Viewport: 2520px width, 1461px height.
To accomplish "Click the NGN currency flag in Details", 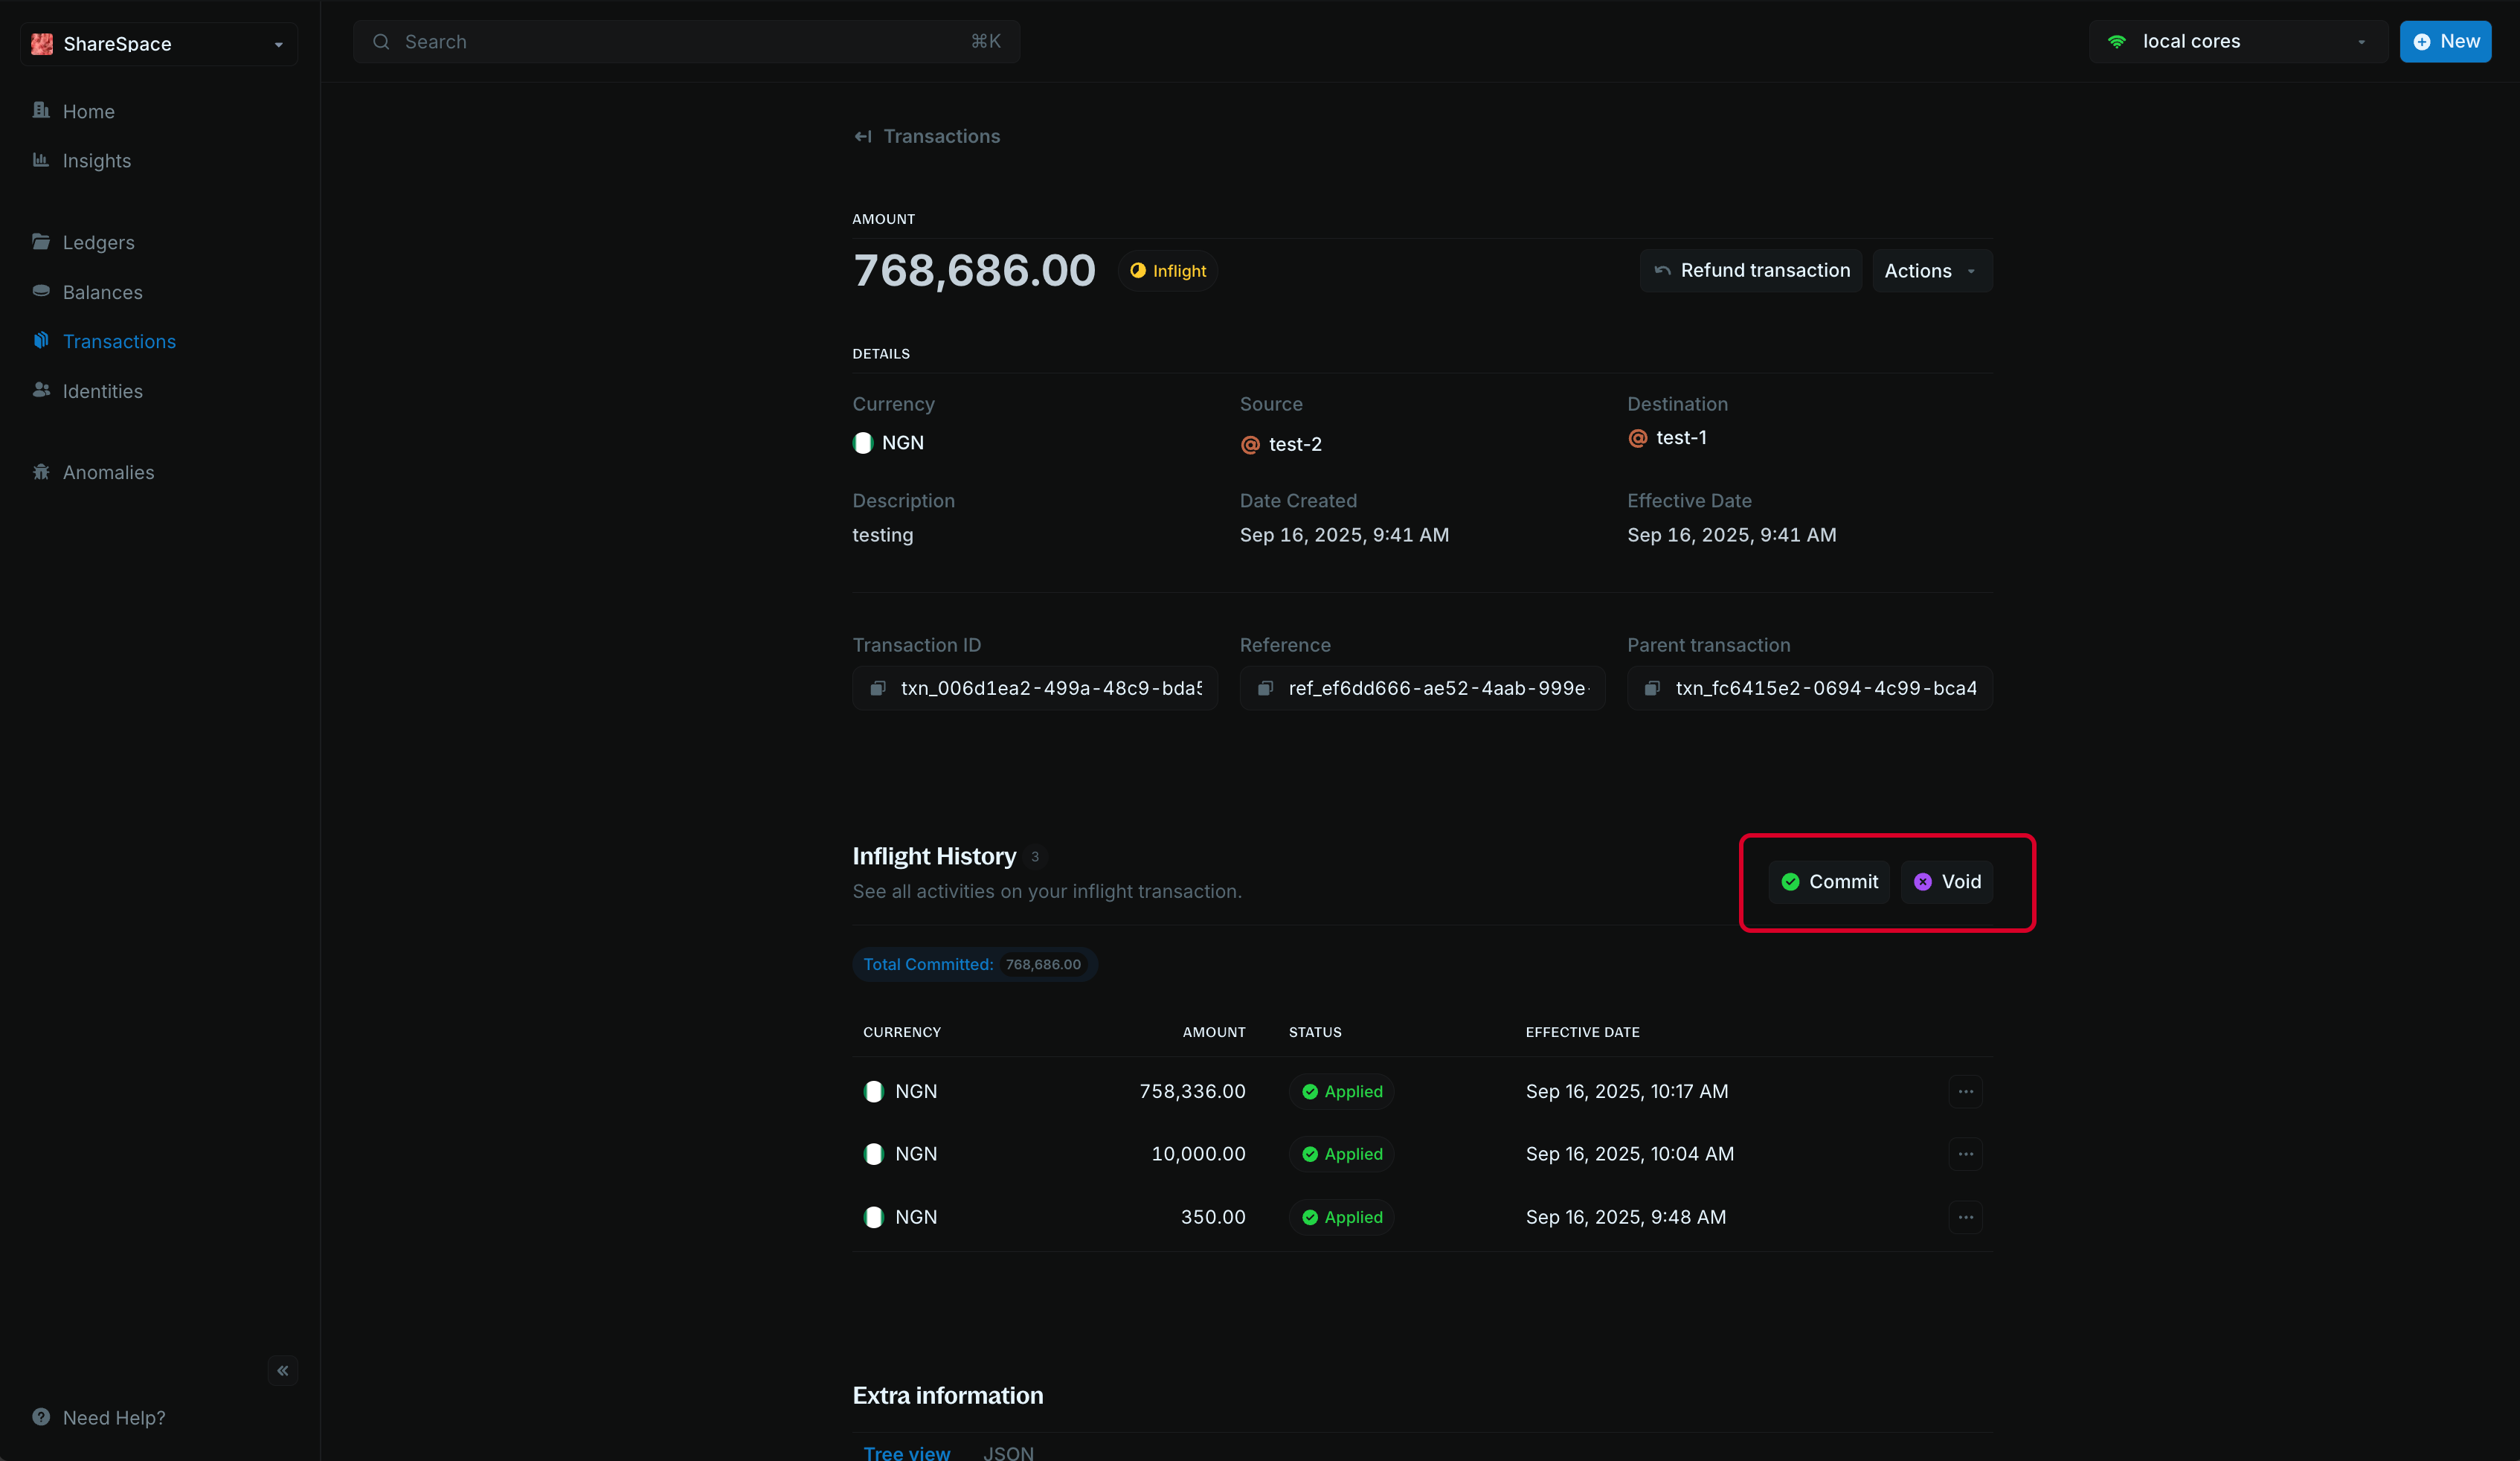I will (x=863, y=443).
